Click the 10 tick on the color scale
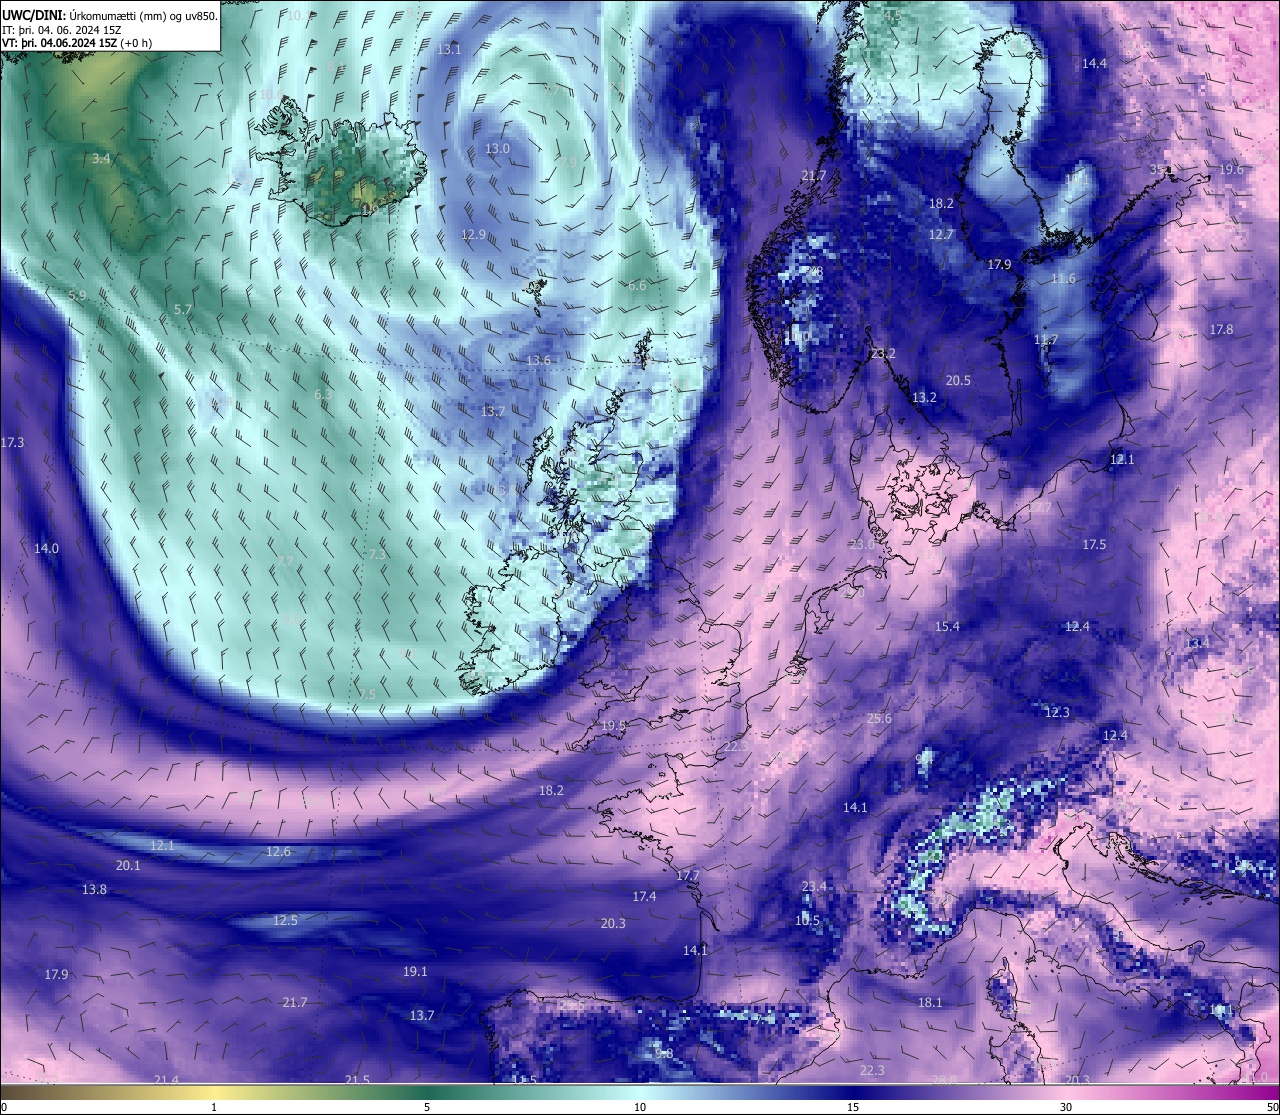Screen dimensions: 1280x1115 click(640, 1107)
